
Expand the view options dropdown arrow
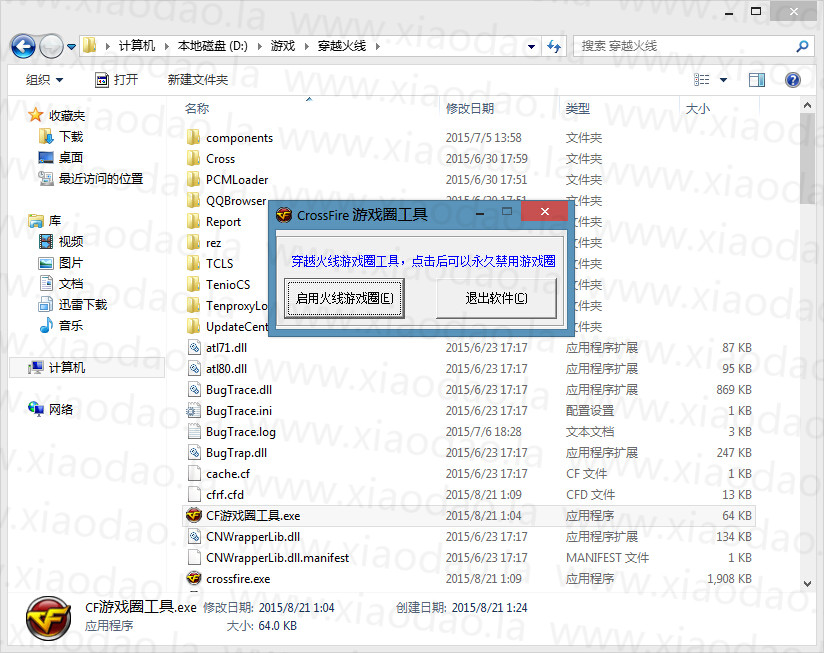pyautogui.click(x=724, y=80)
